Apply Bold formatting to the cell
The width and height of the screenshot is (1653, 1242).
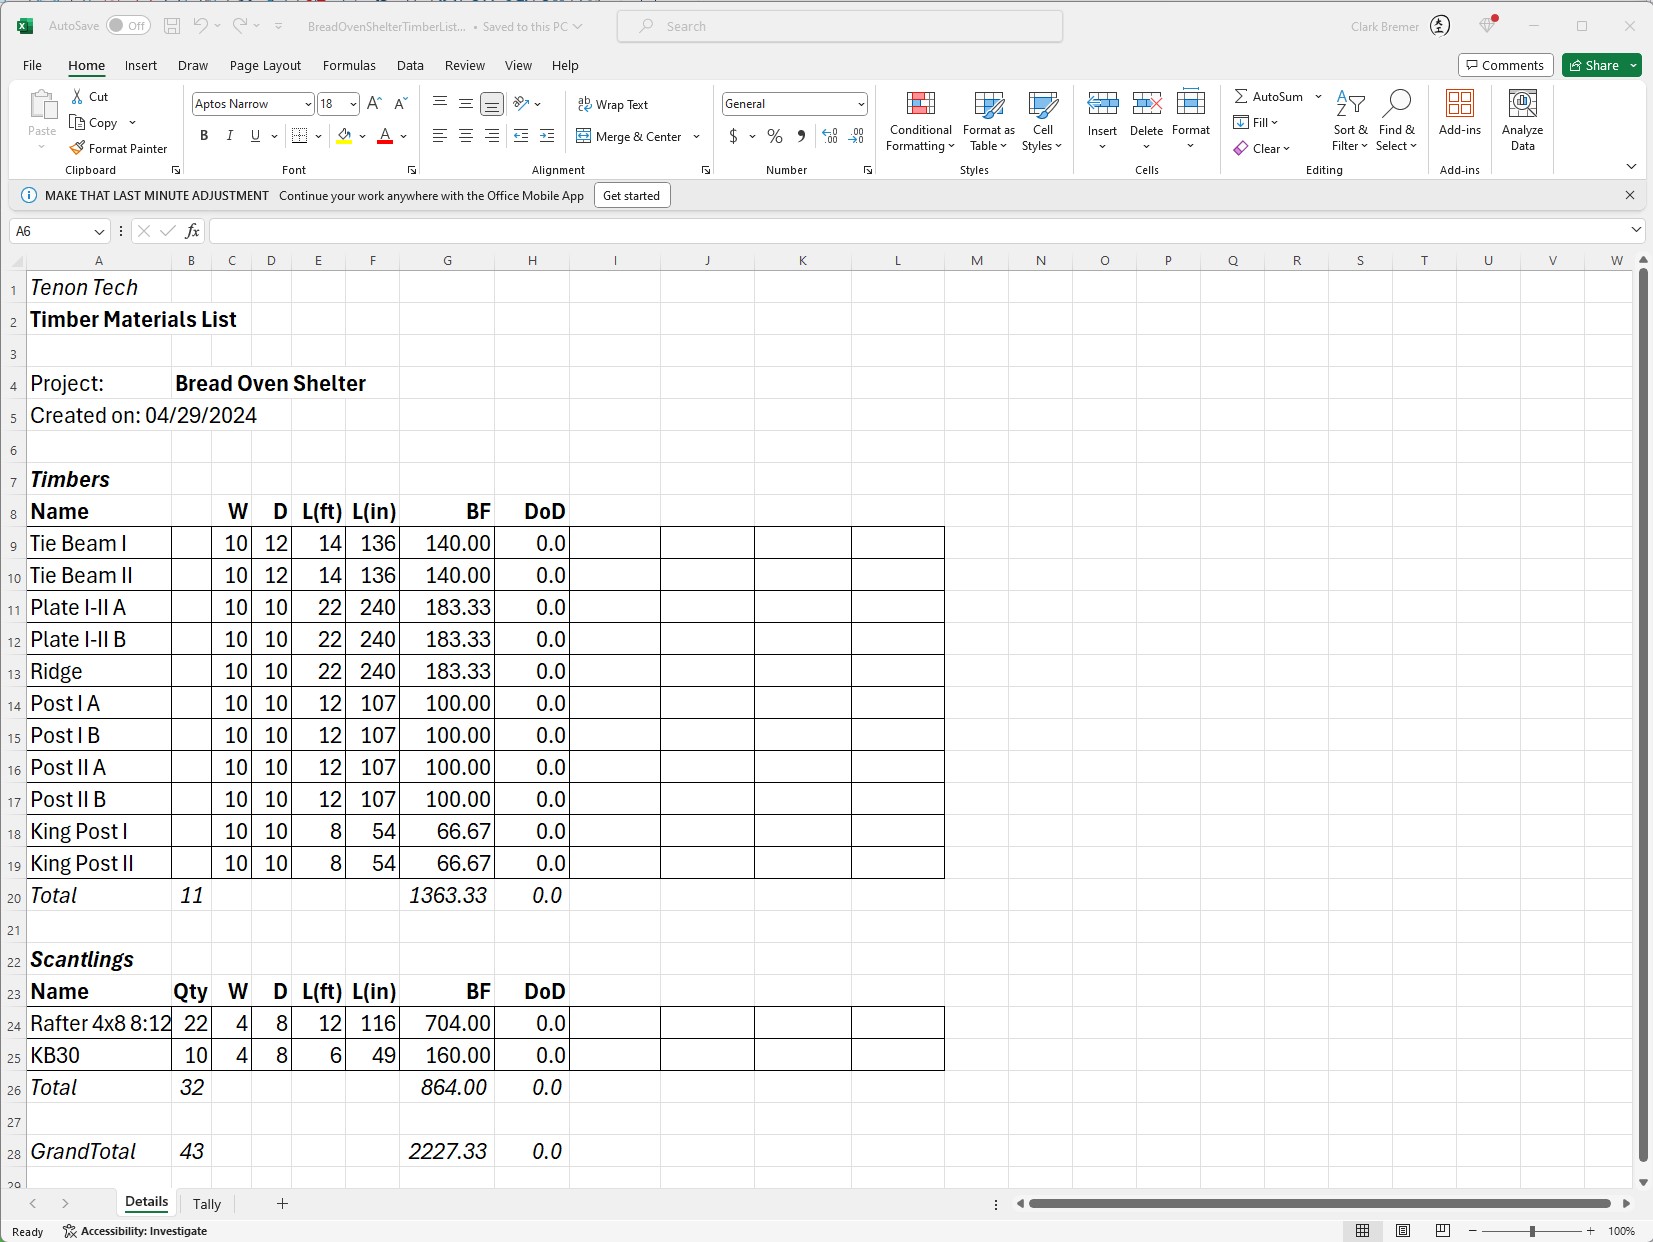(x=204, y=136)
